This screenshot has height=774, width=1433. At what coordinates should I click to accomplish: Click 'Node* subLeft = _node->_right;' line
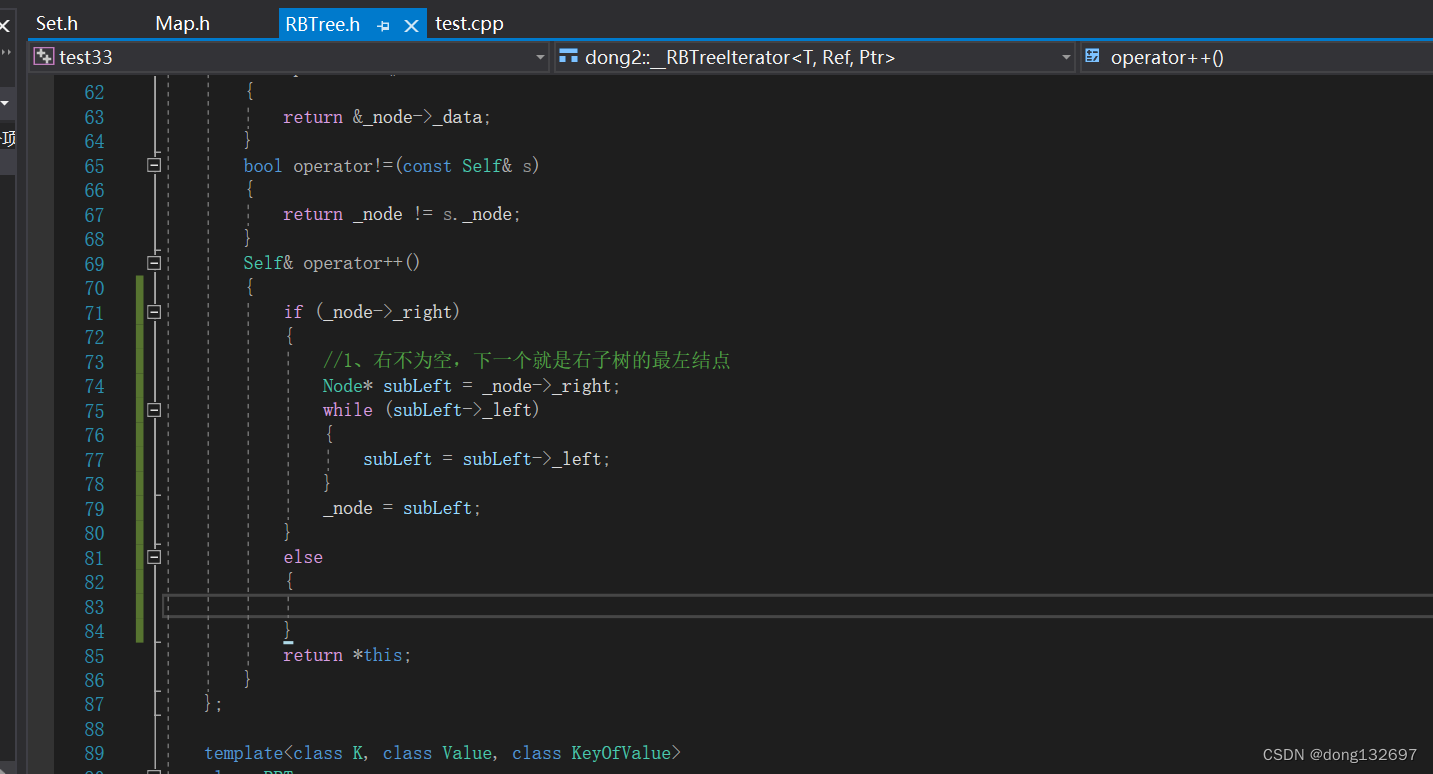(472, 386)
